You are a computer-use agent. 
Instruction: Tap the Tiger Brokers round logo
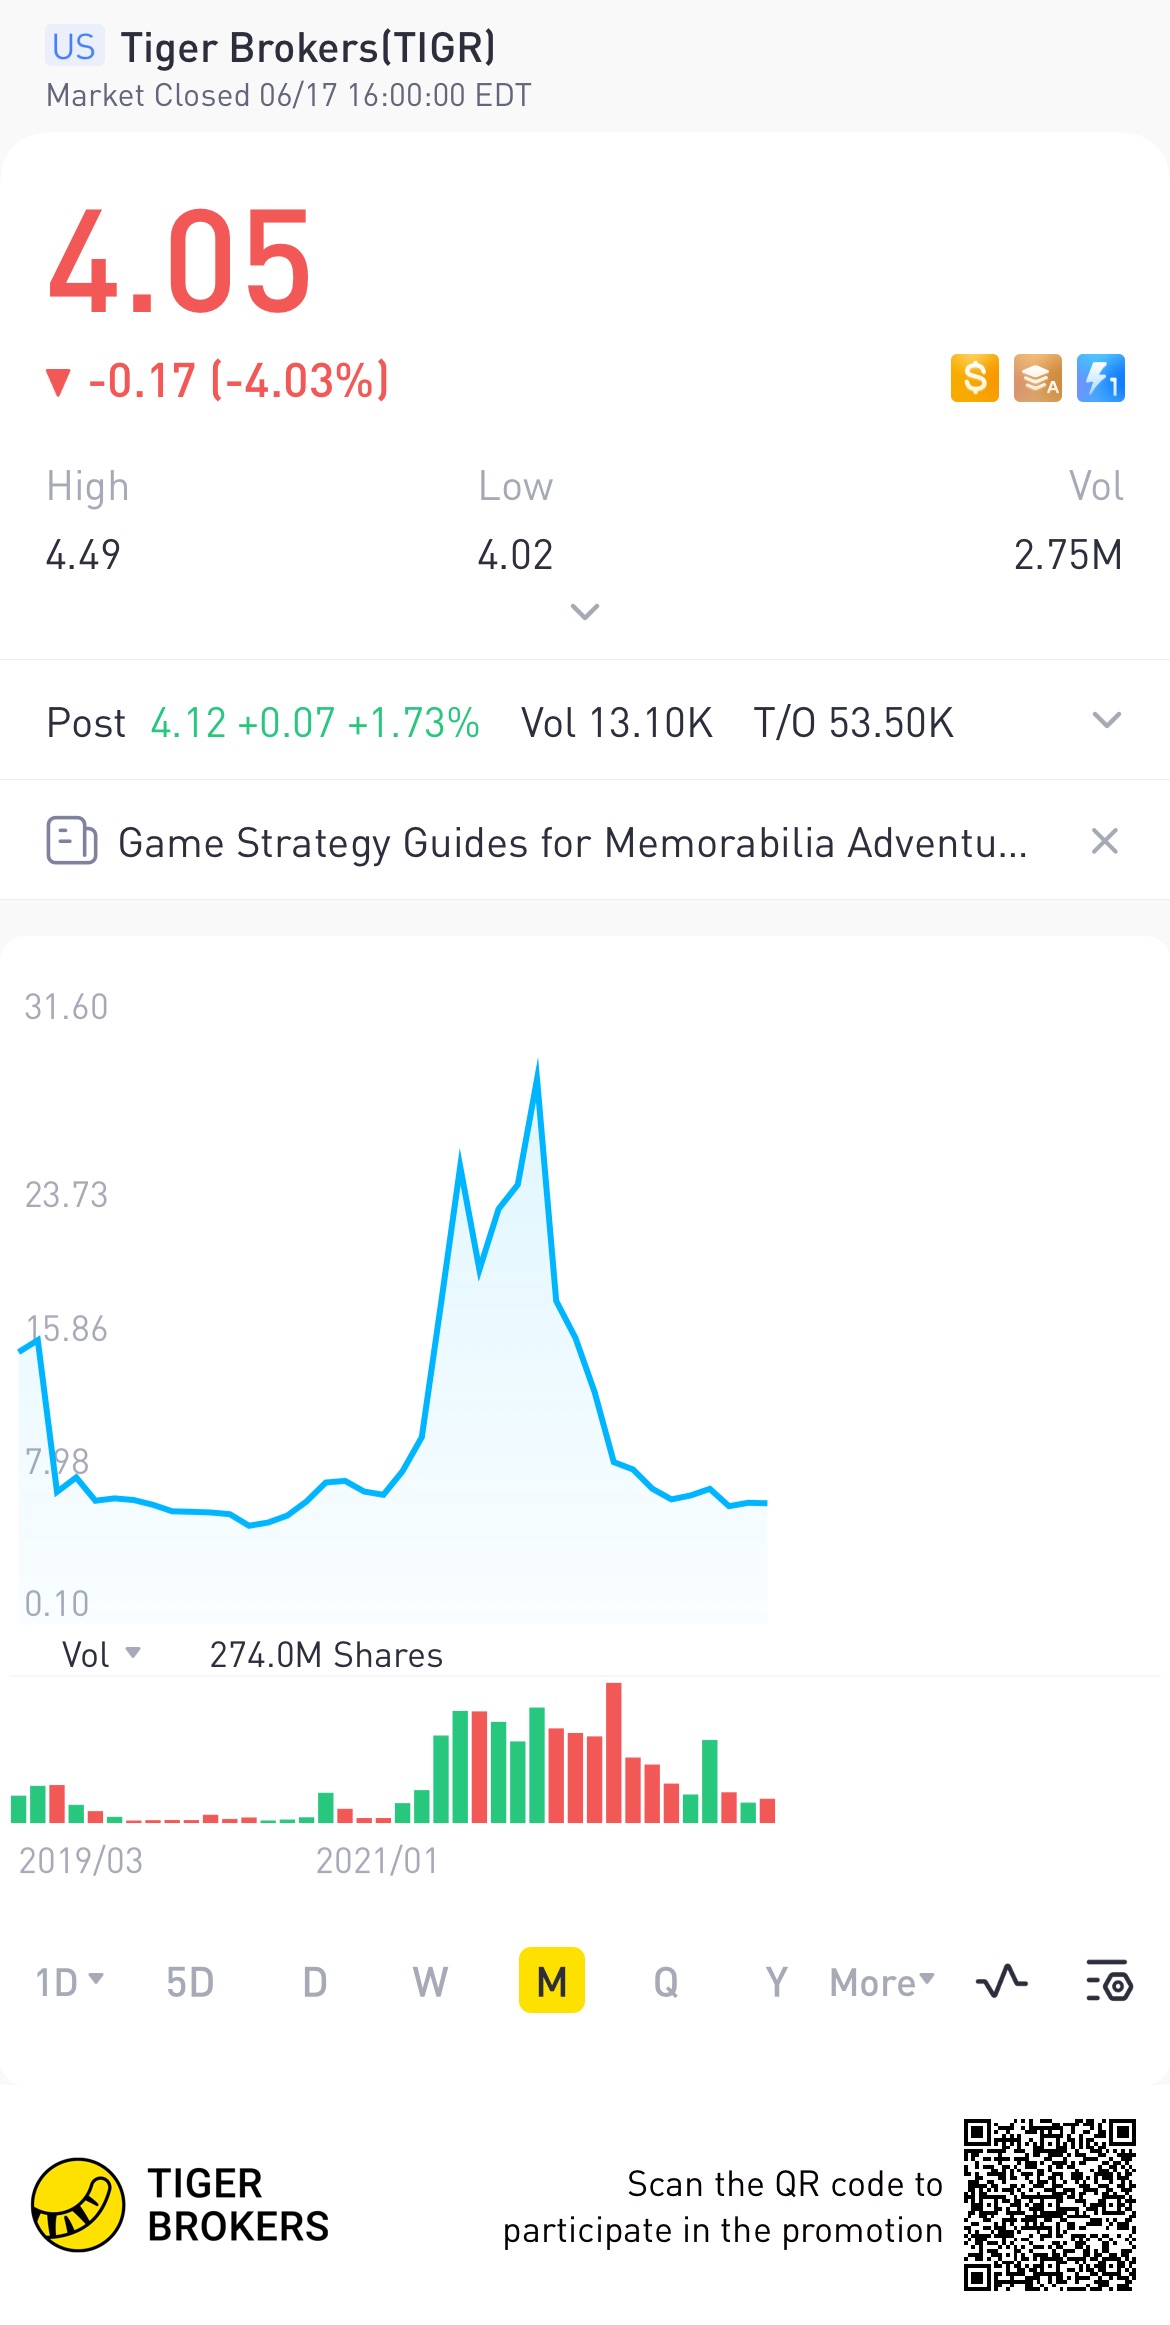(78, 2204)
